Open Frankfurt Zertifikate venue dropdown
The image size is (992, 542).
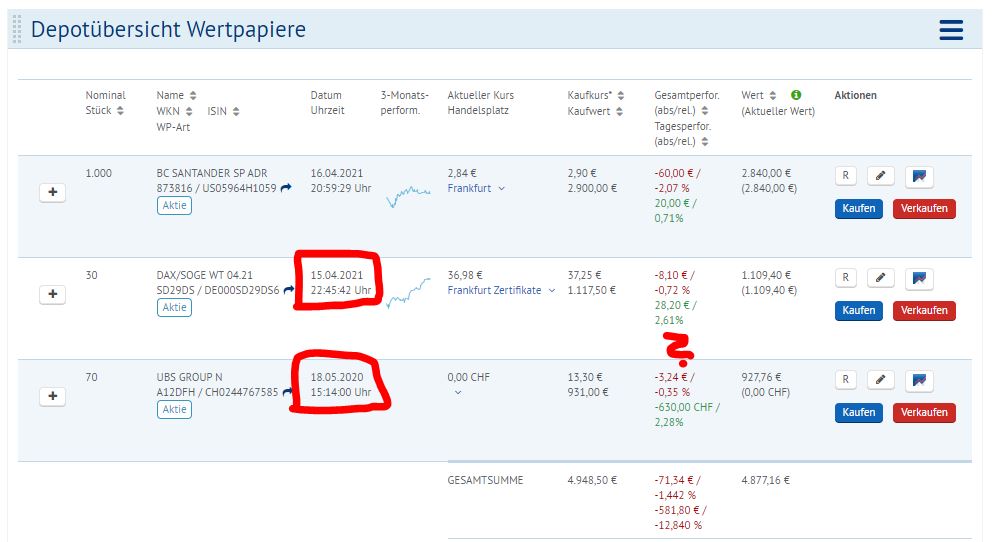pyautogui.click(x=552, y=290)
